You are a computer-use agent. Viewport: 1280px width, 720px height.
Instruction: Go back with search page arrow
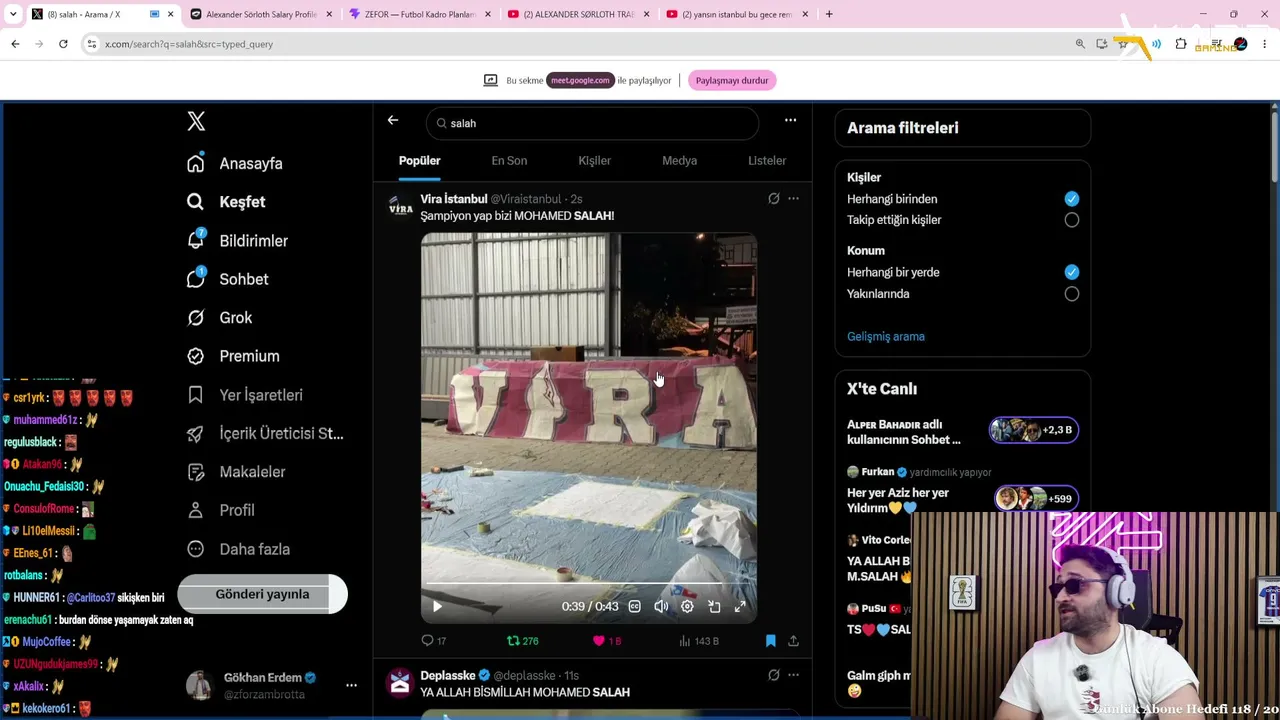pyautogui.click(x=393, y=120)
